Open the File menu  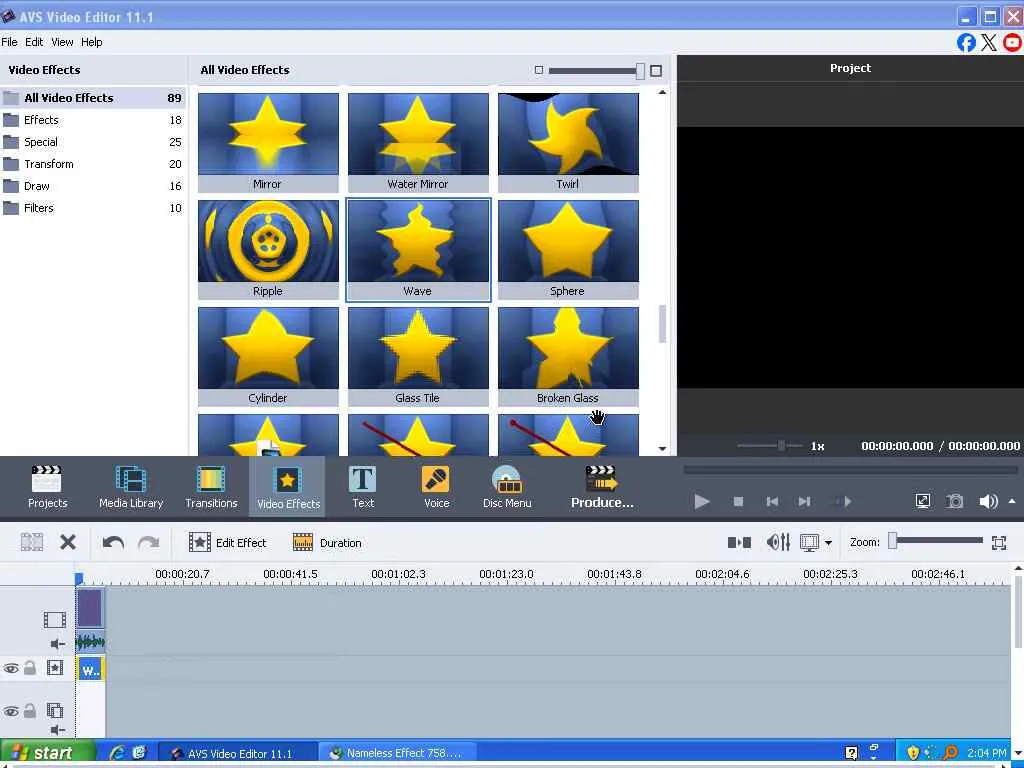(x=9, y=42)
